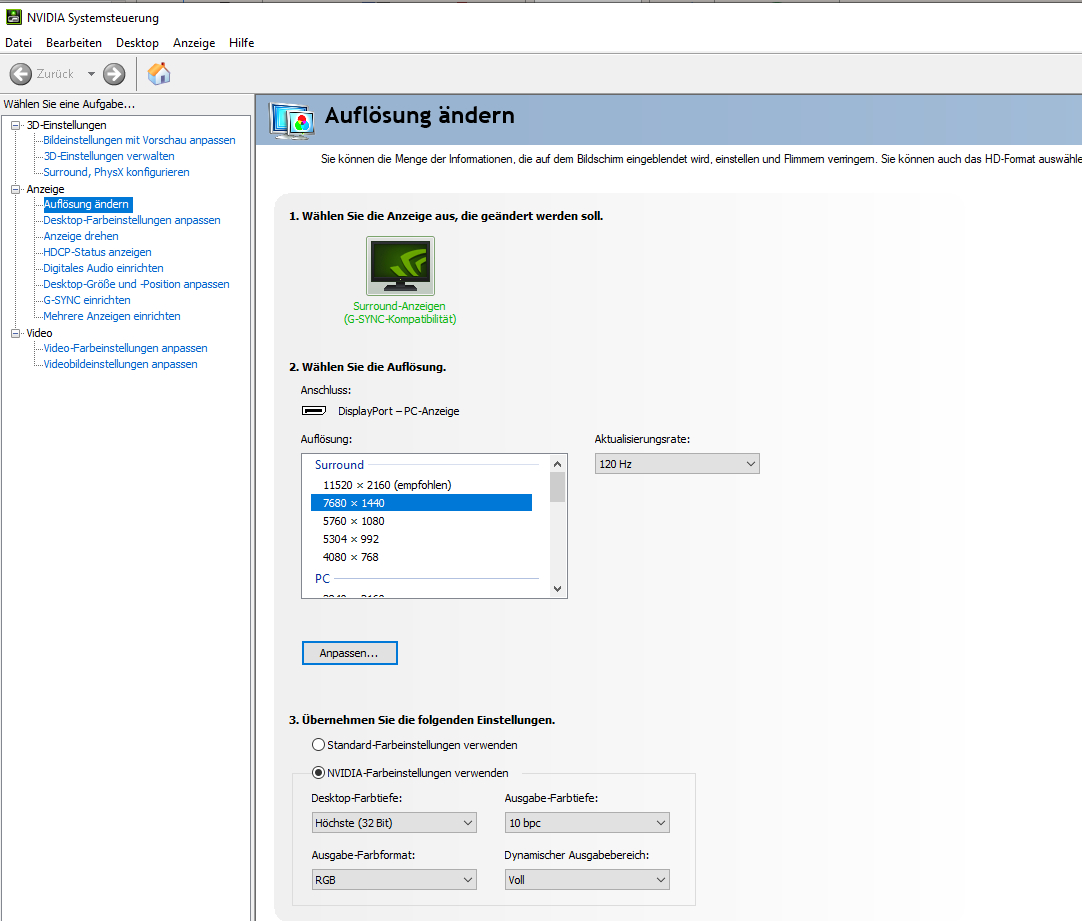Open 3D-Einstellungen verwalten page

(x=109, y=156)
